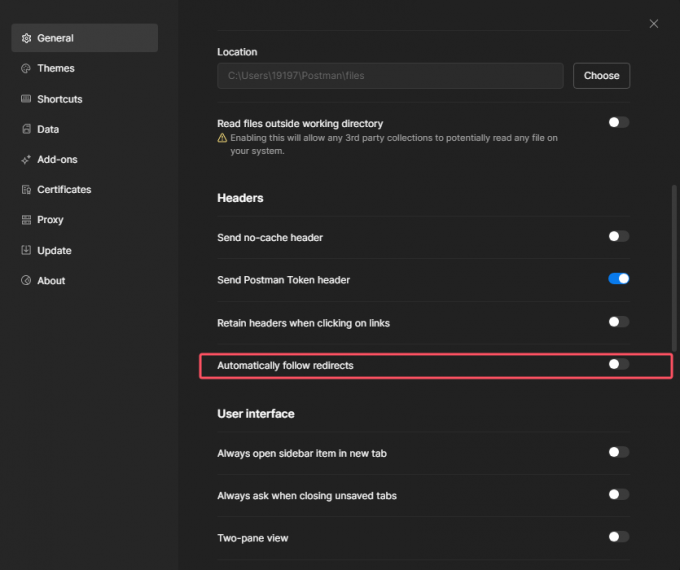Screen dimensions: 680x570
Task: Click the Data storage icon
Action: (26, 129)
